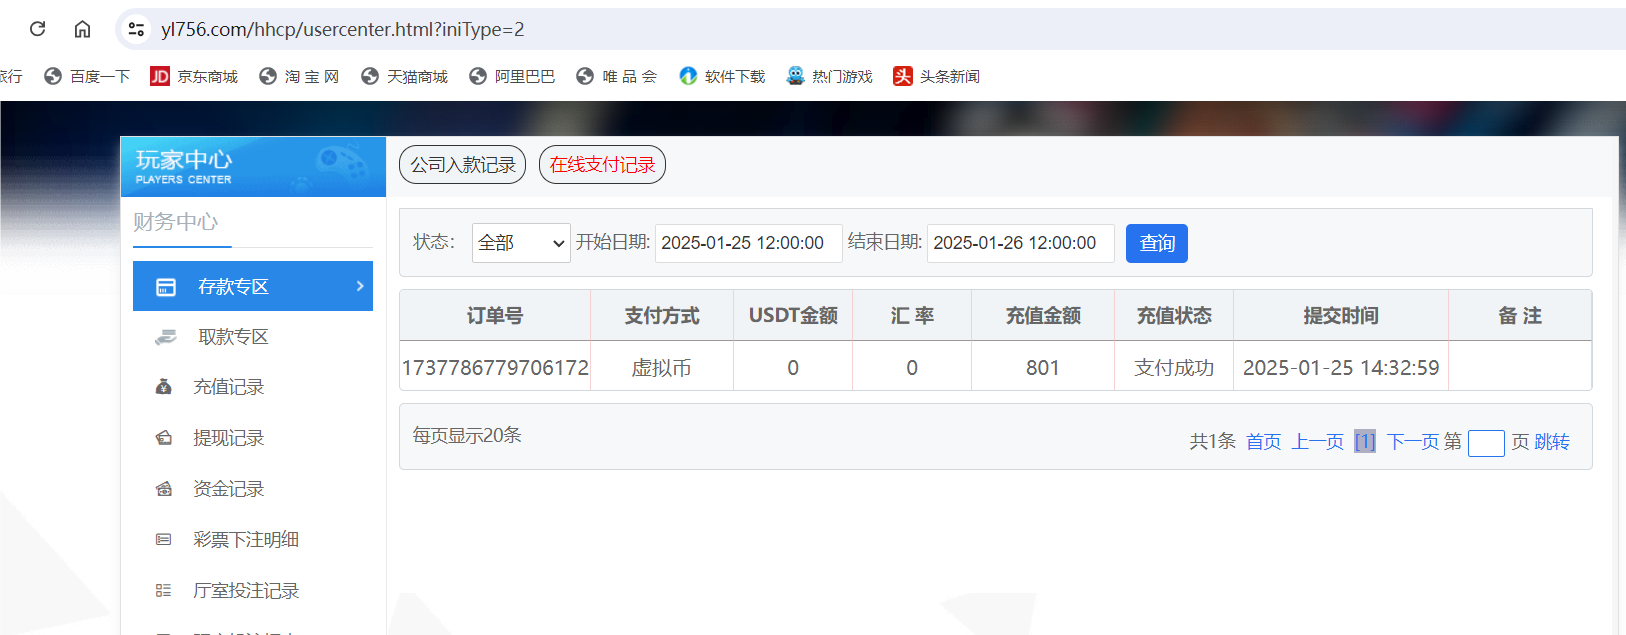Open the 软件下载 bookmark
The image size is (1626, 635).
point(722,76)
